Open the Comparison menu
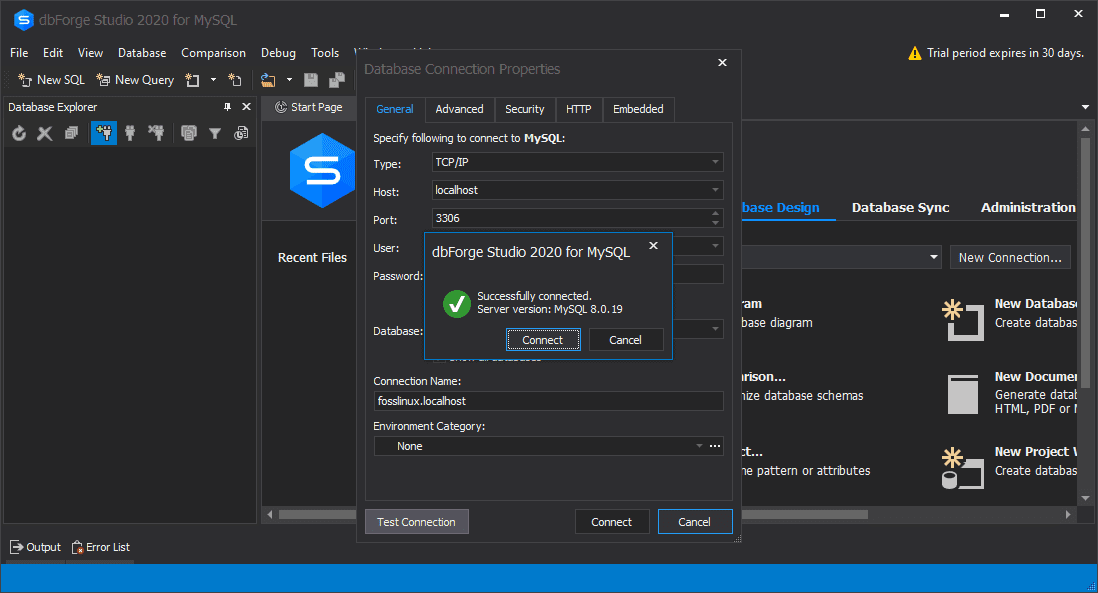 point(213,52)
